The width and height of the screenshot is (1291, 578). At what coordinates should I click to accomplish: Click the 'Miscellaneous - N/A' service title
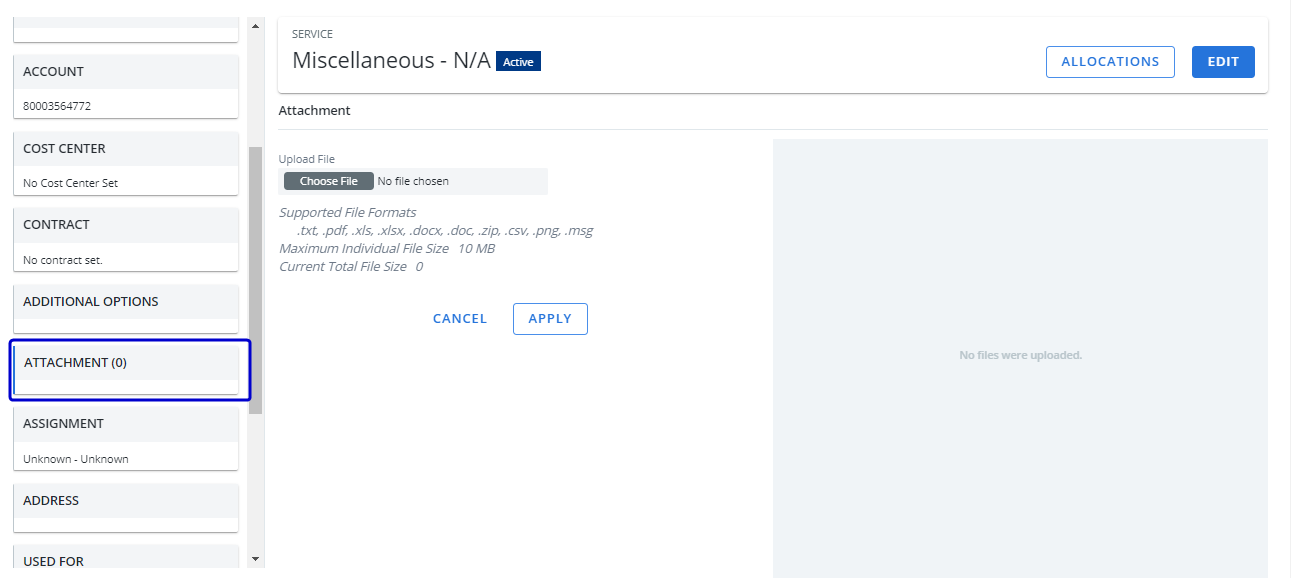[391, 61]
